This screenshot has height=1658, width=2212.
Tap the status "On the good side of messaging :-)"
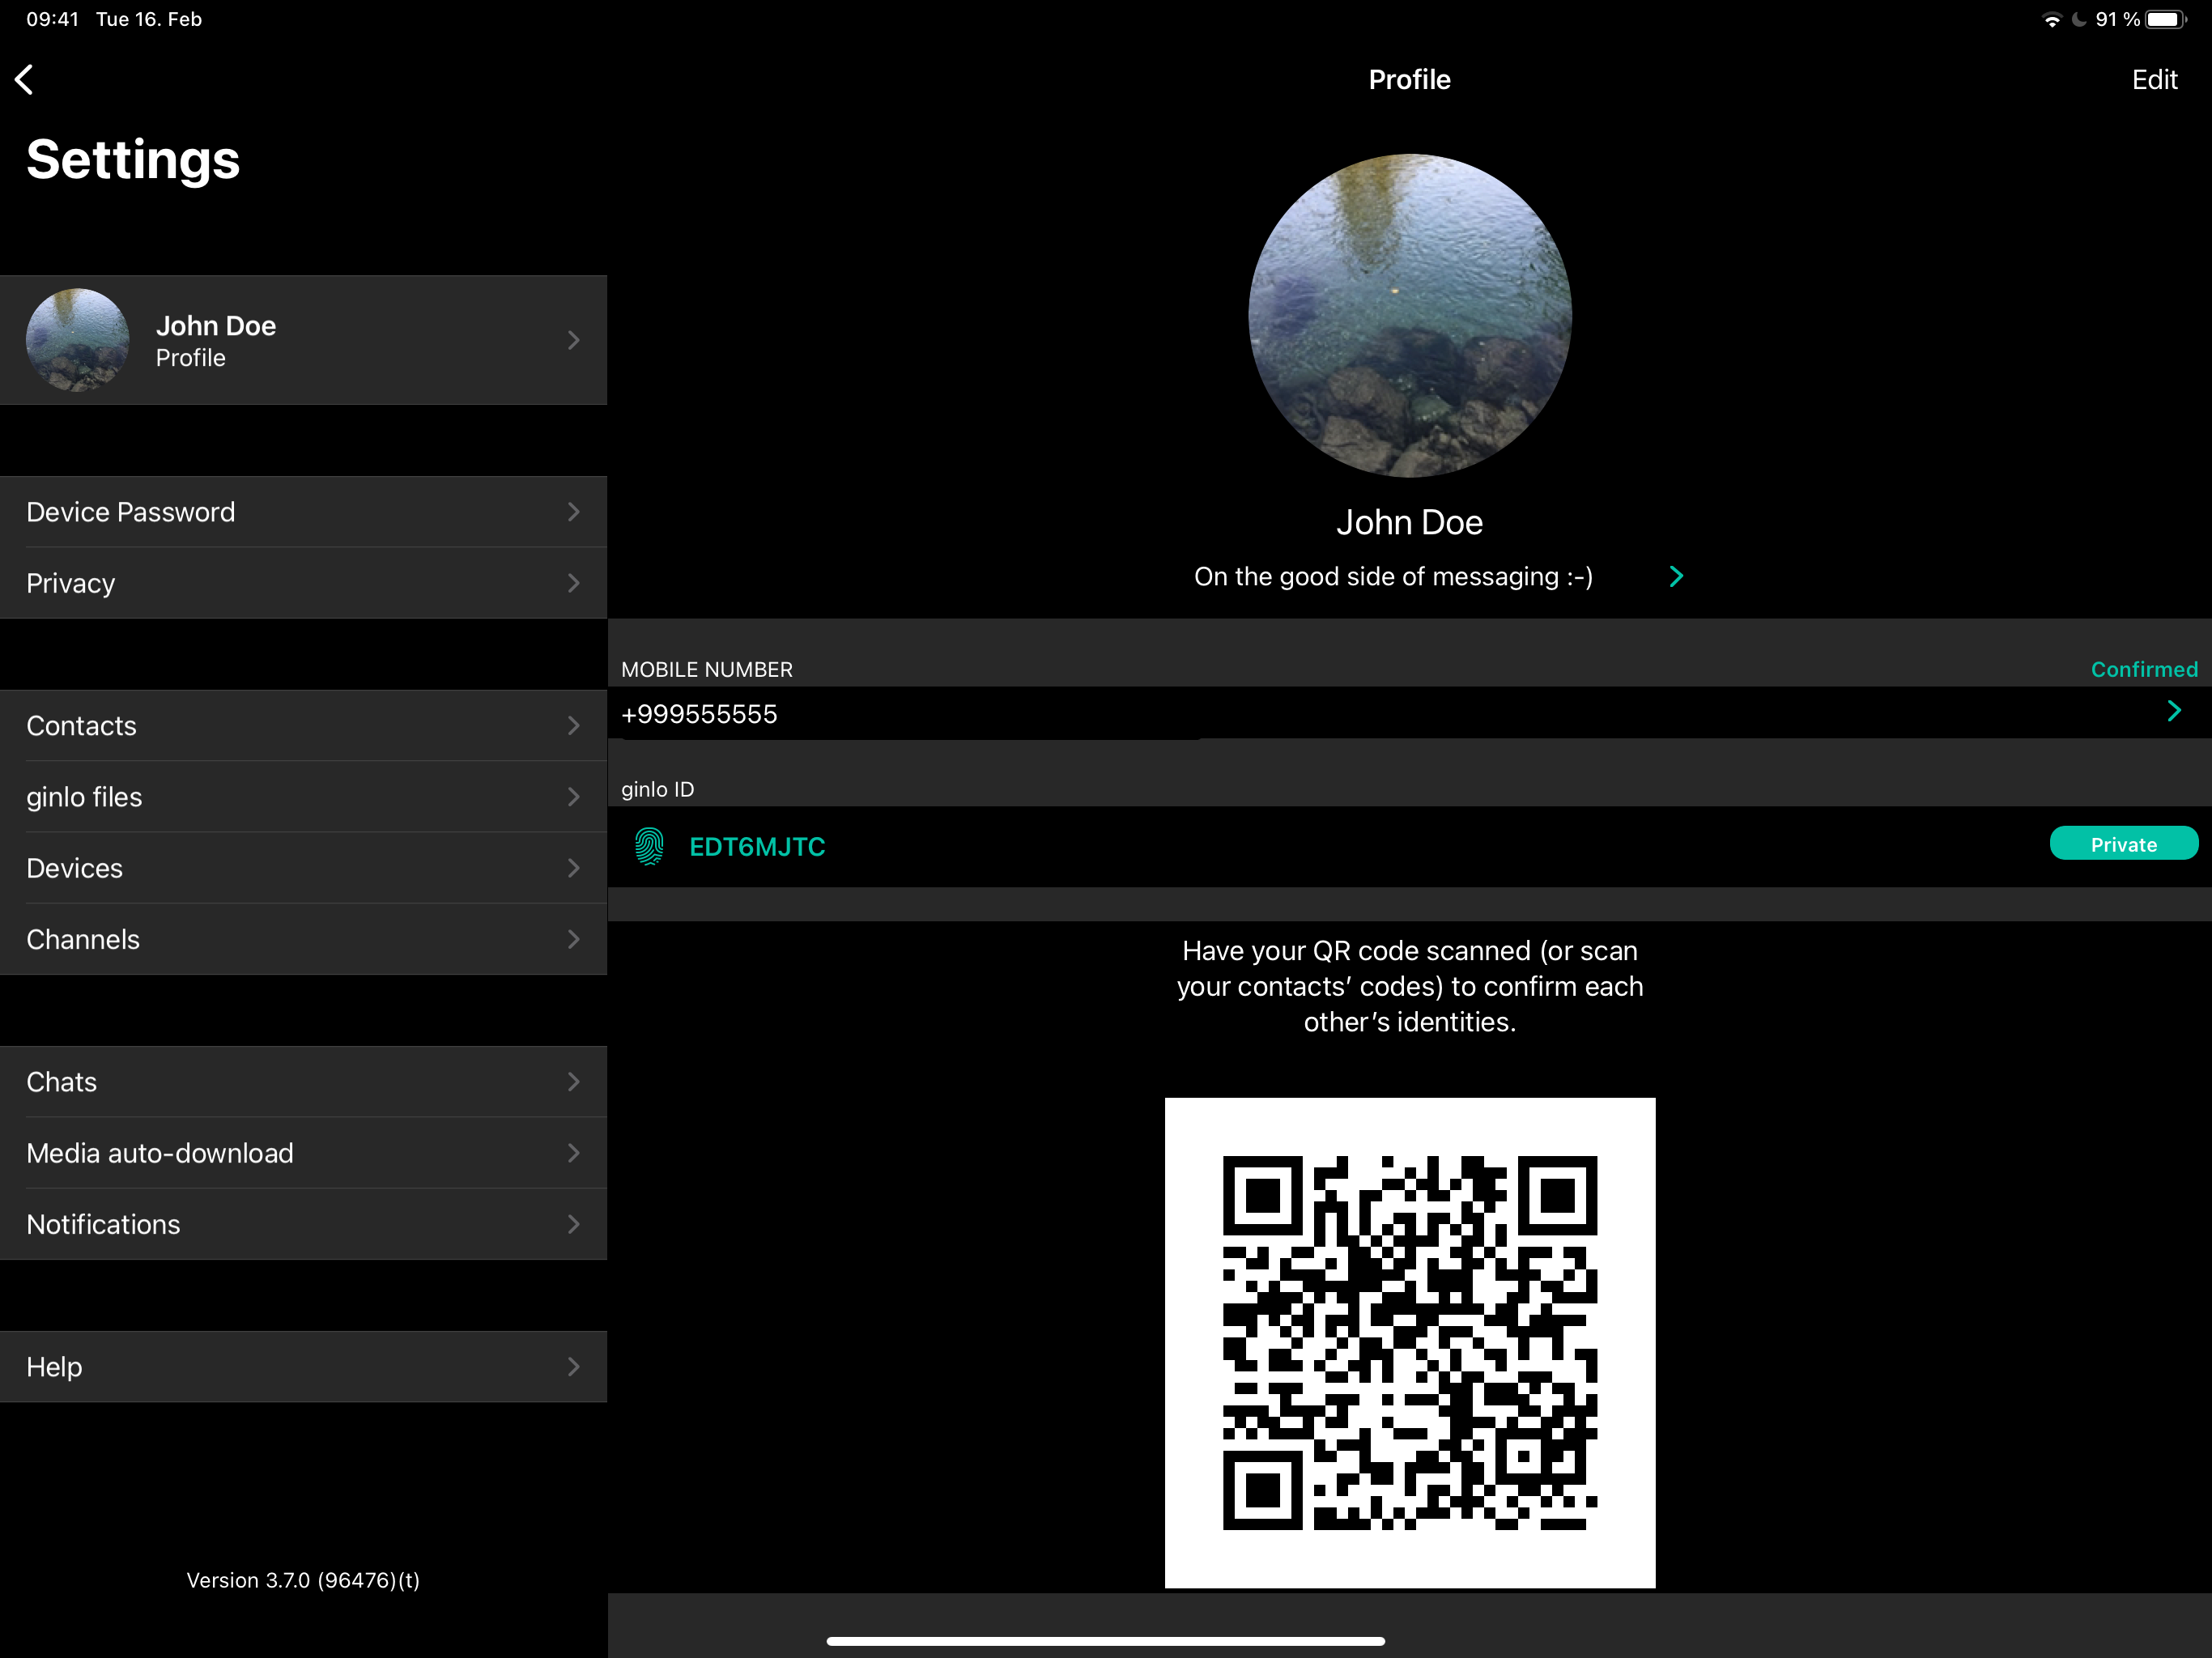coord(1393,577)
